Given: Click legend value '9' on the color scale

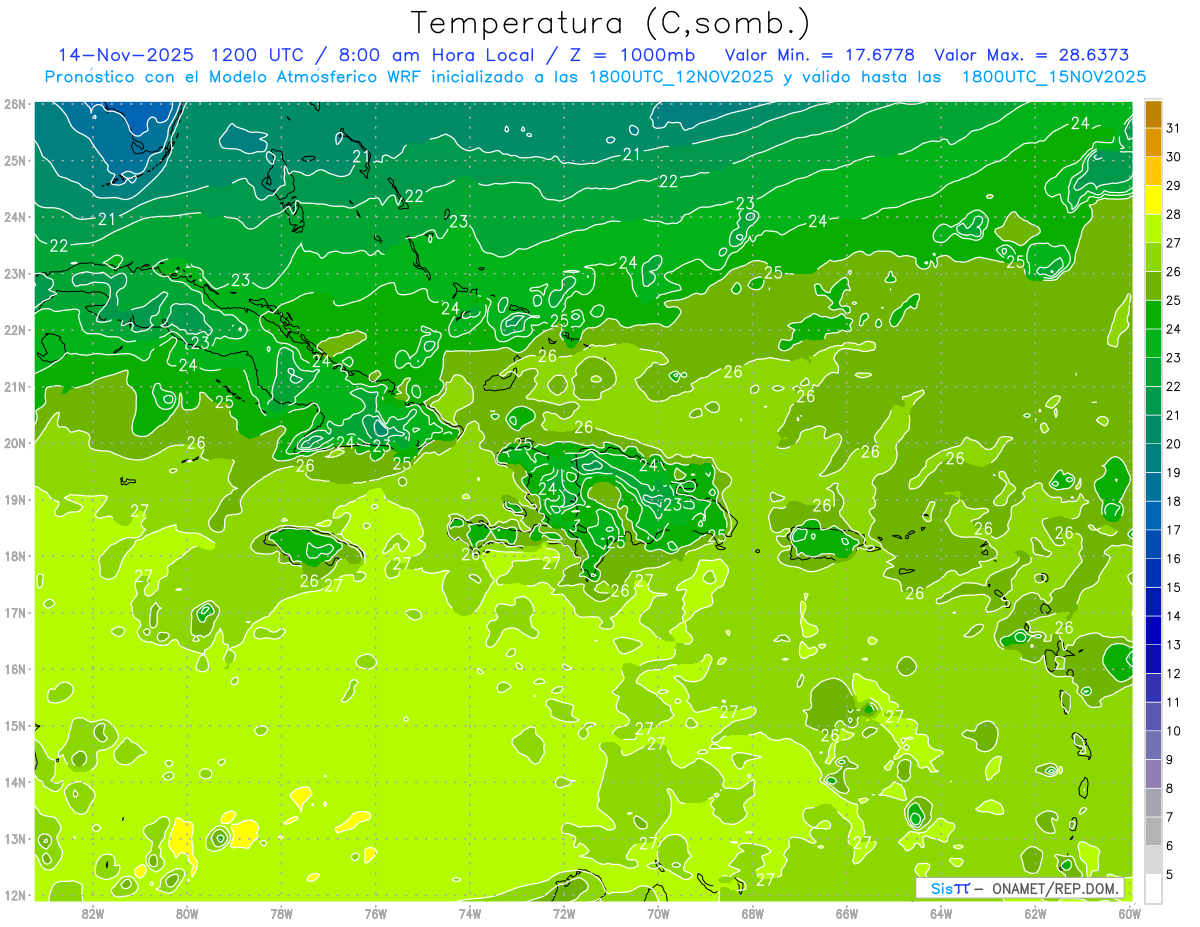Looking at the screenshot, I should coord(1170,759).
